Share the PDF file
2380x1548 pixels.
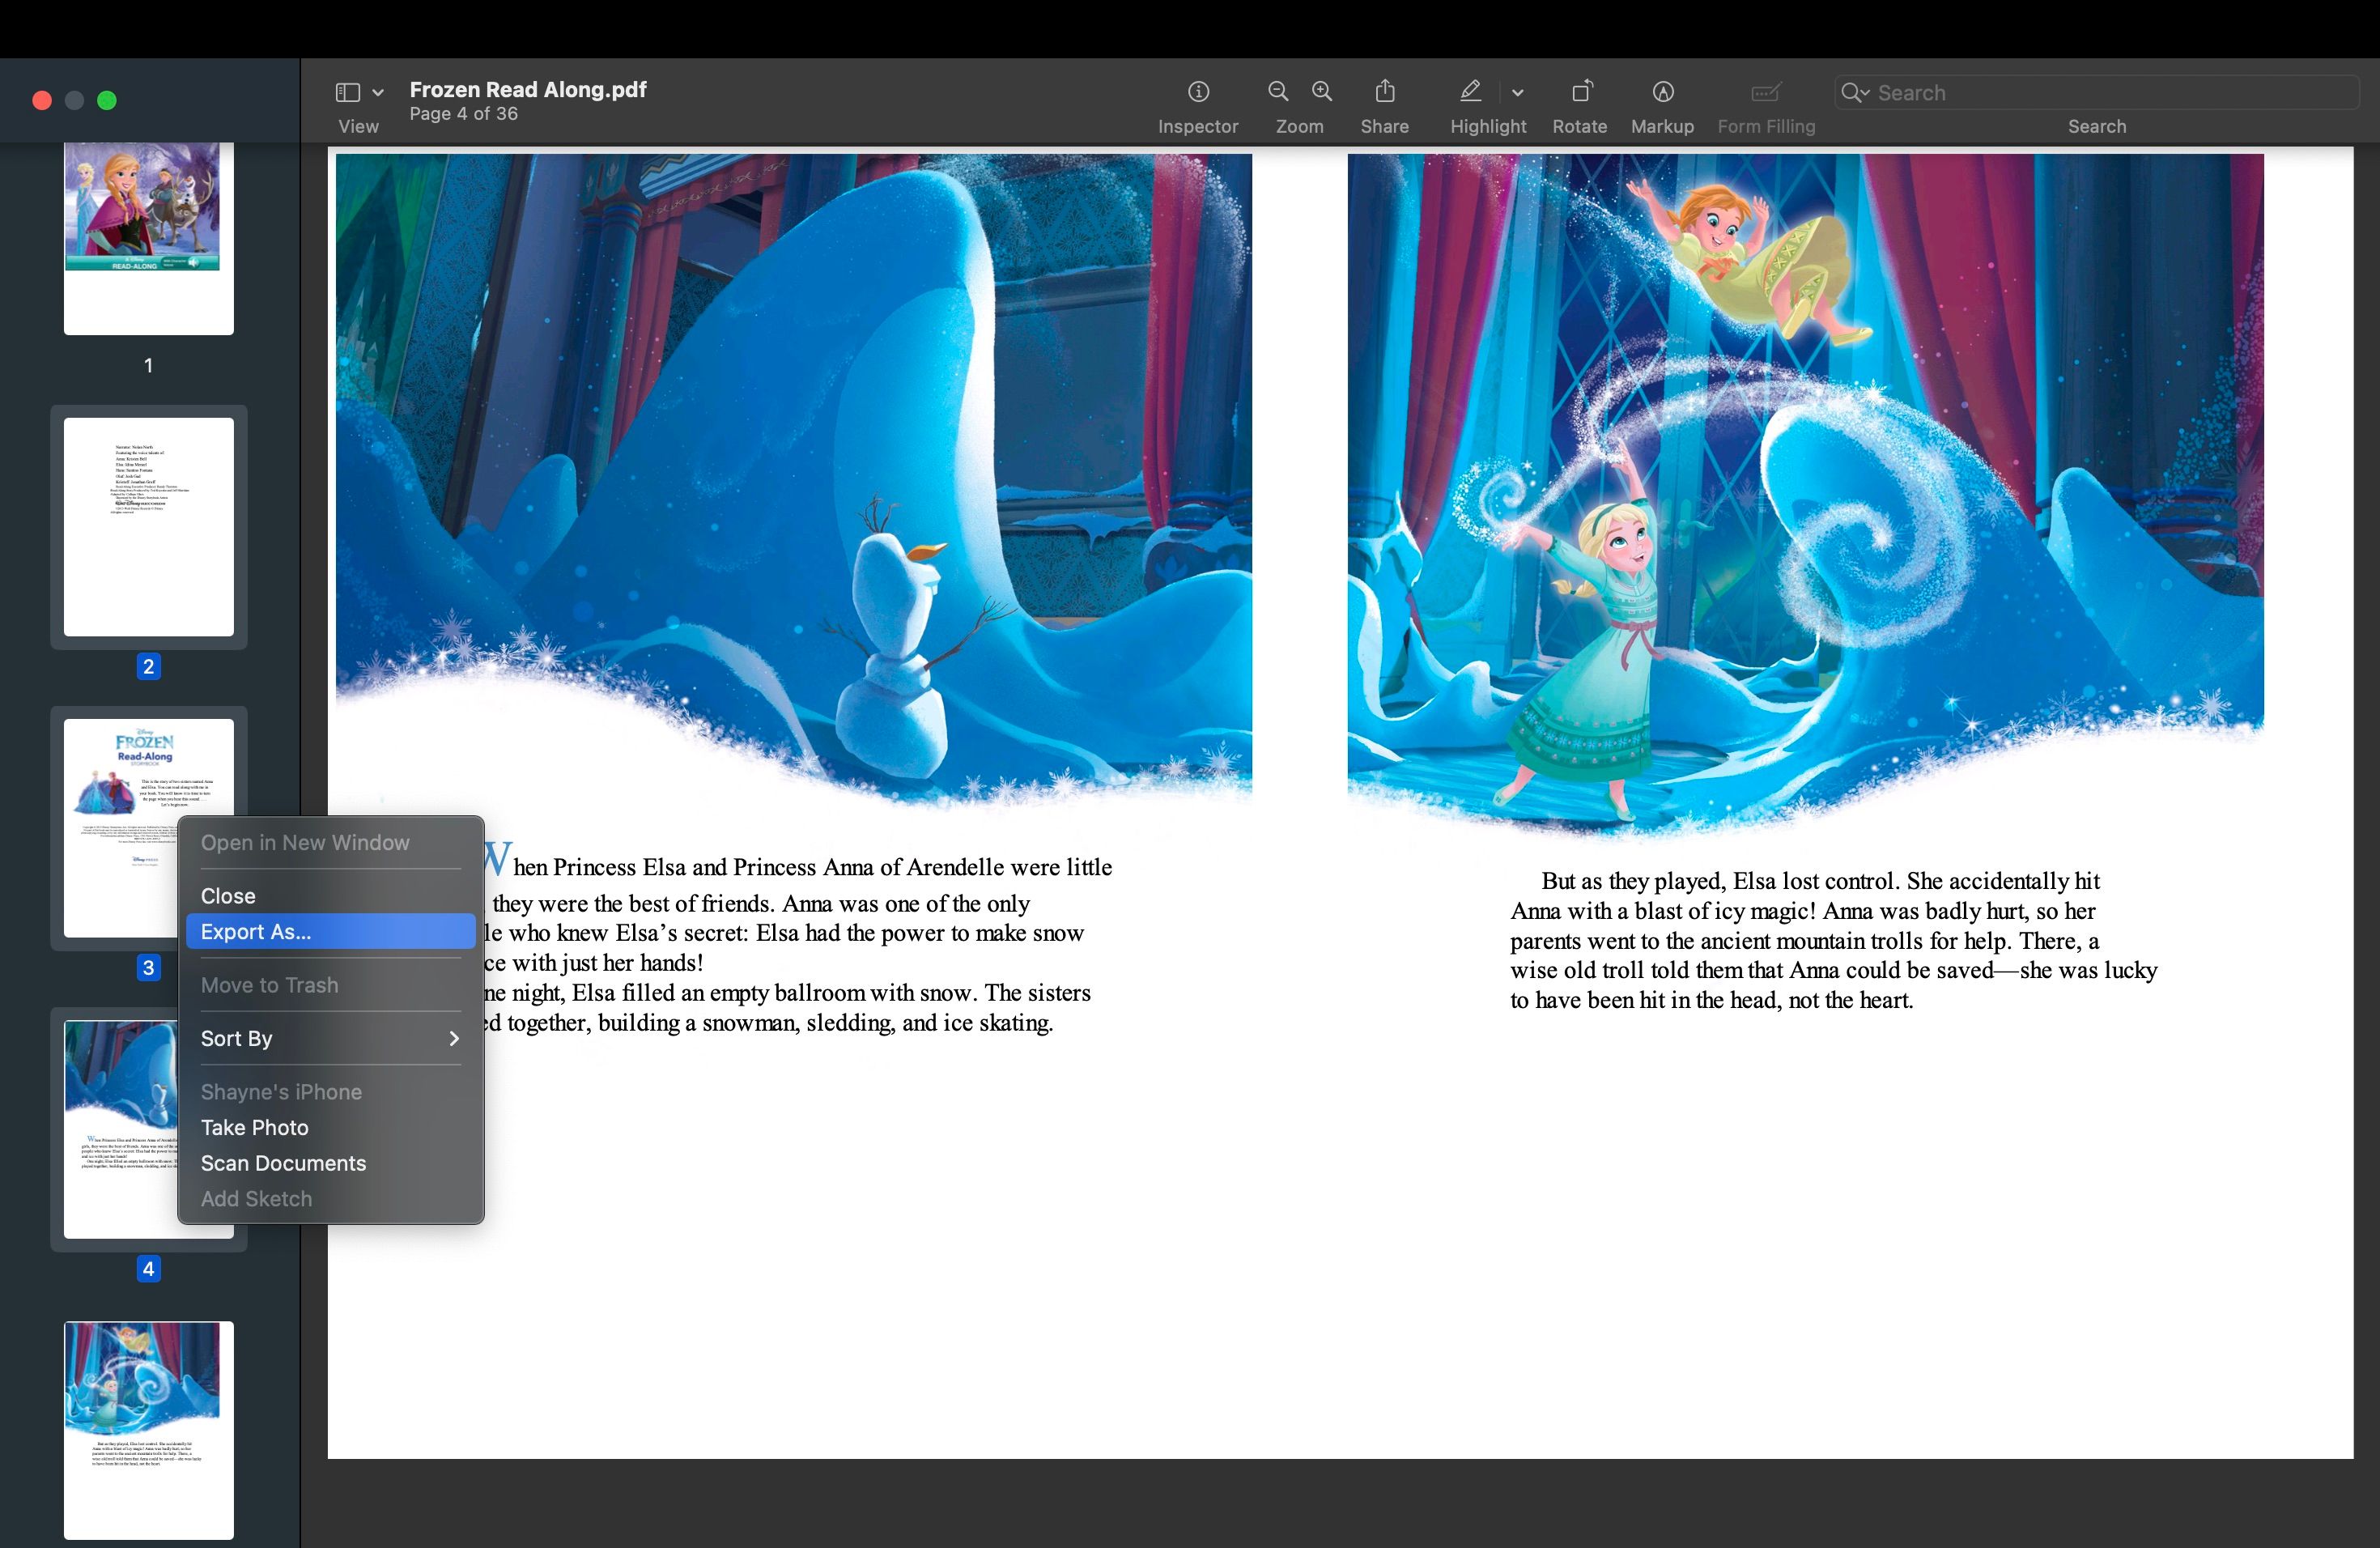[x=1384, y=91]
